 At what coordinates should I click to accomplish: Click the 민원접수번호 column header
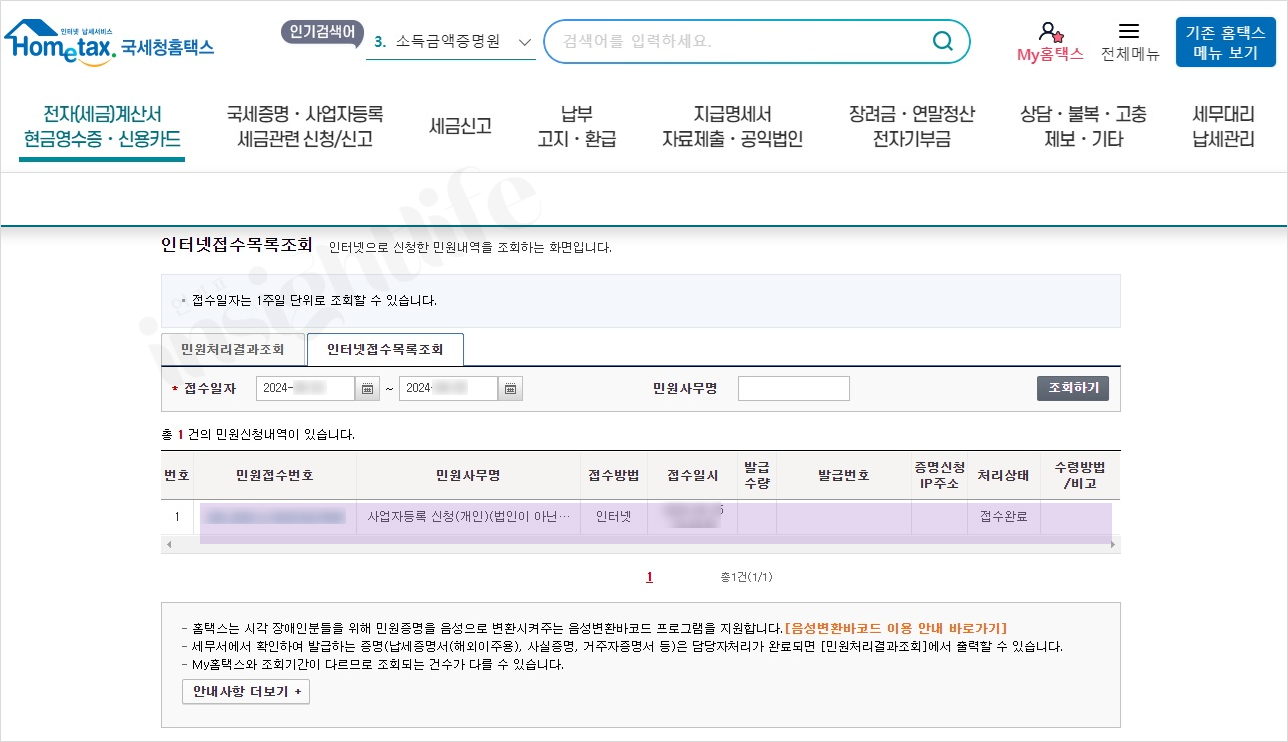click(x=275, y=475)
